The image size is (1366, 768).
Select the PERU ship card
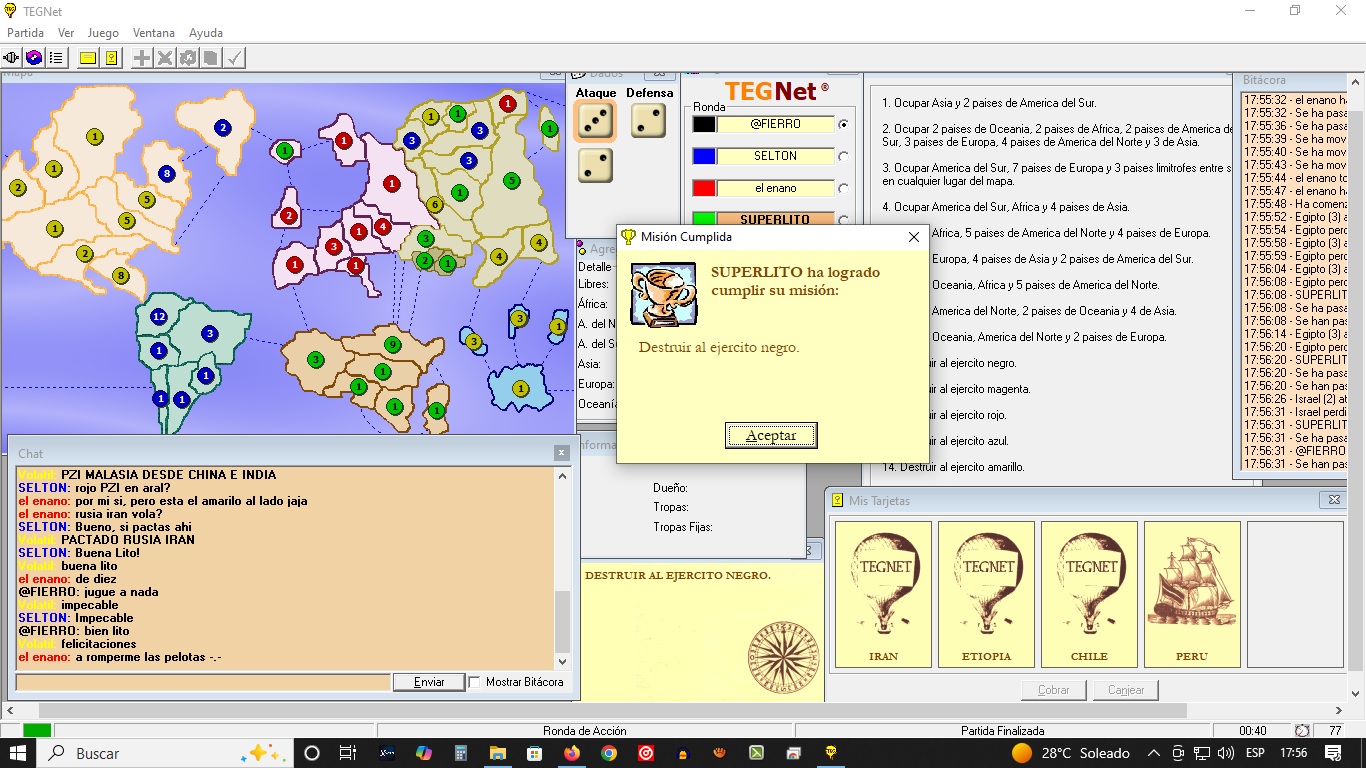1192,594
